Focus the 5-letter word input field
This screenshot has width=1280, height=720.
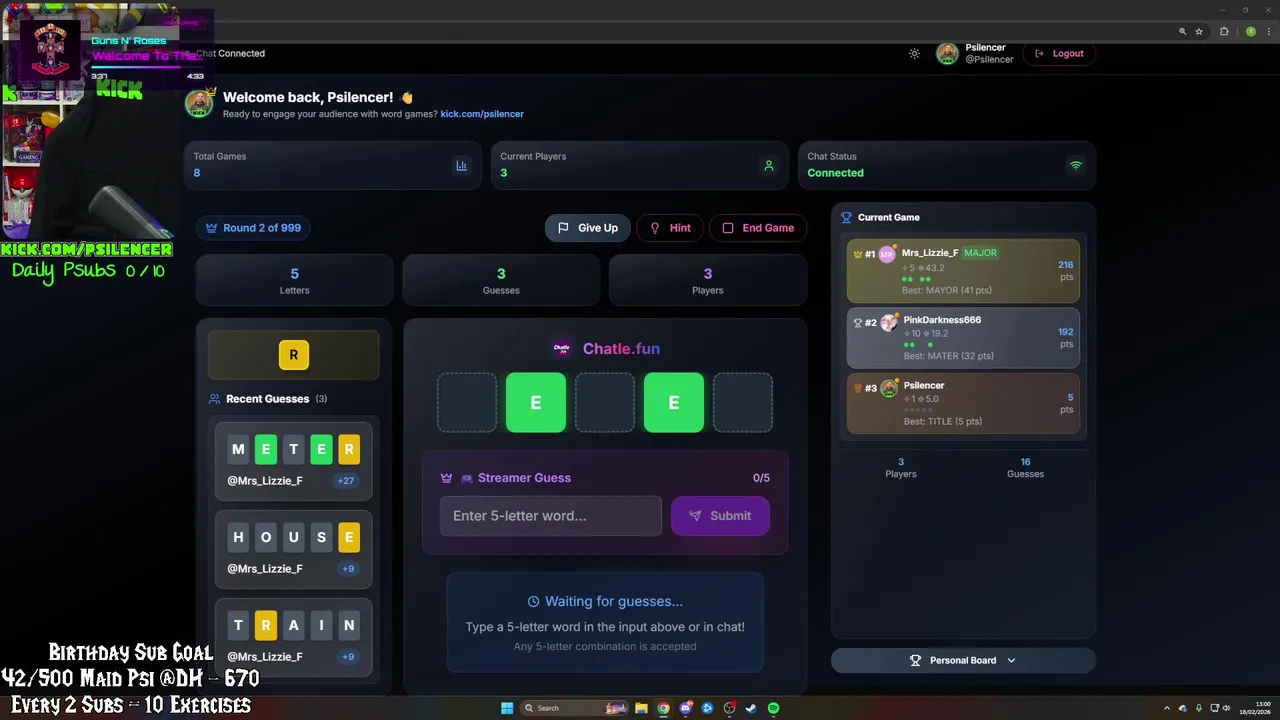[x=551, y=516]
